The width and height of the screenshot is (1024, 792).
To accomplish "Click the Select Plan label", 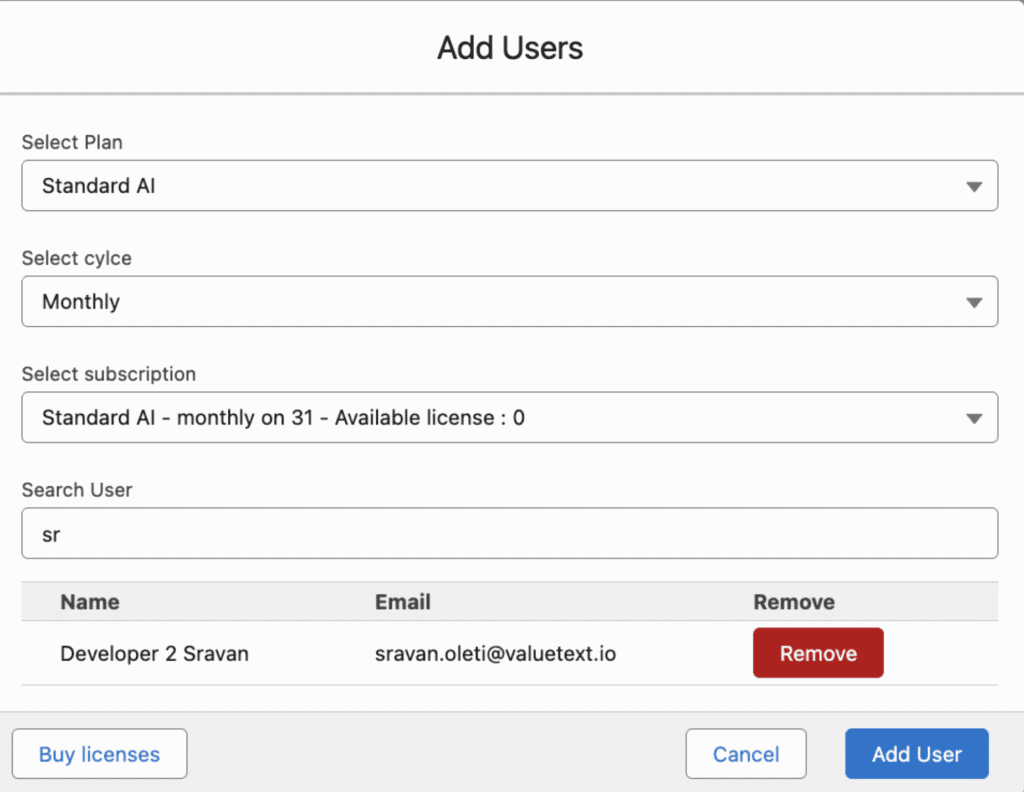I will point(72,142).
